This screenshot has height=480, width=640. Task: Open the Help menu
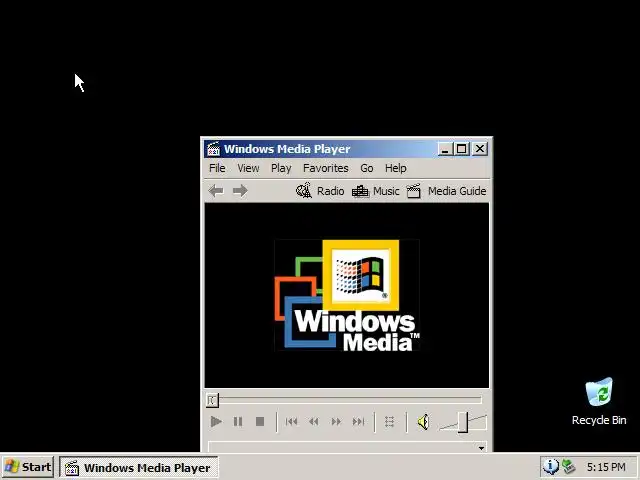396,168
